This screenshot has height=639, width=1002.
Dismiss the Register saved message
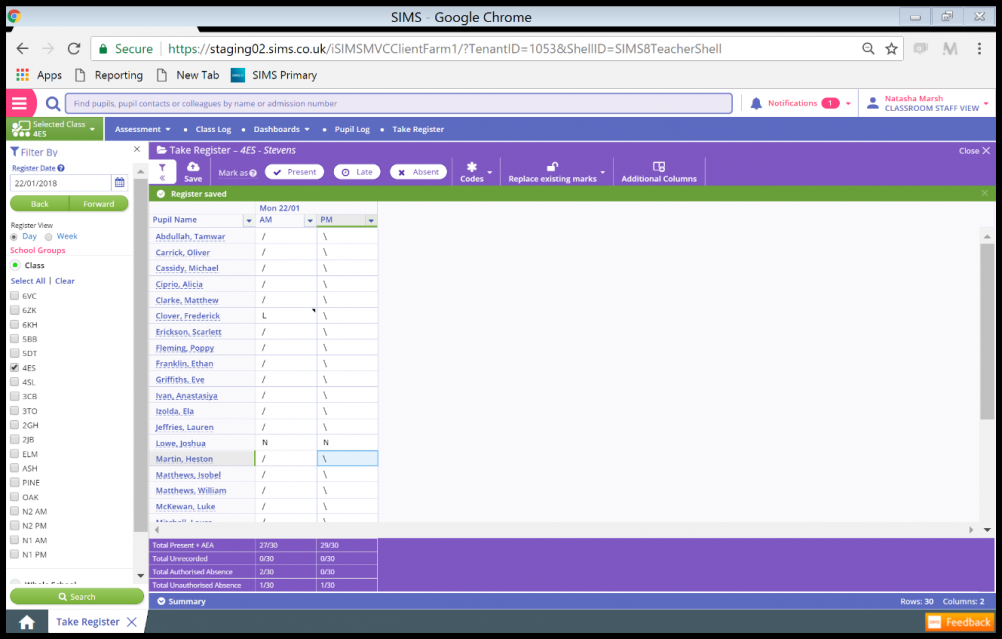pos(984,193)
